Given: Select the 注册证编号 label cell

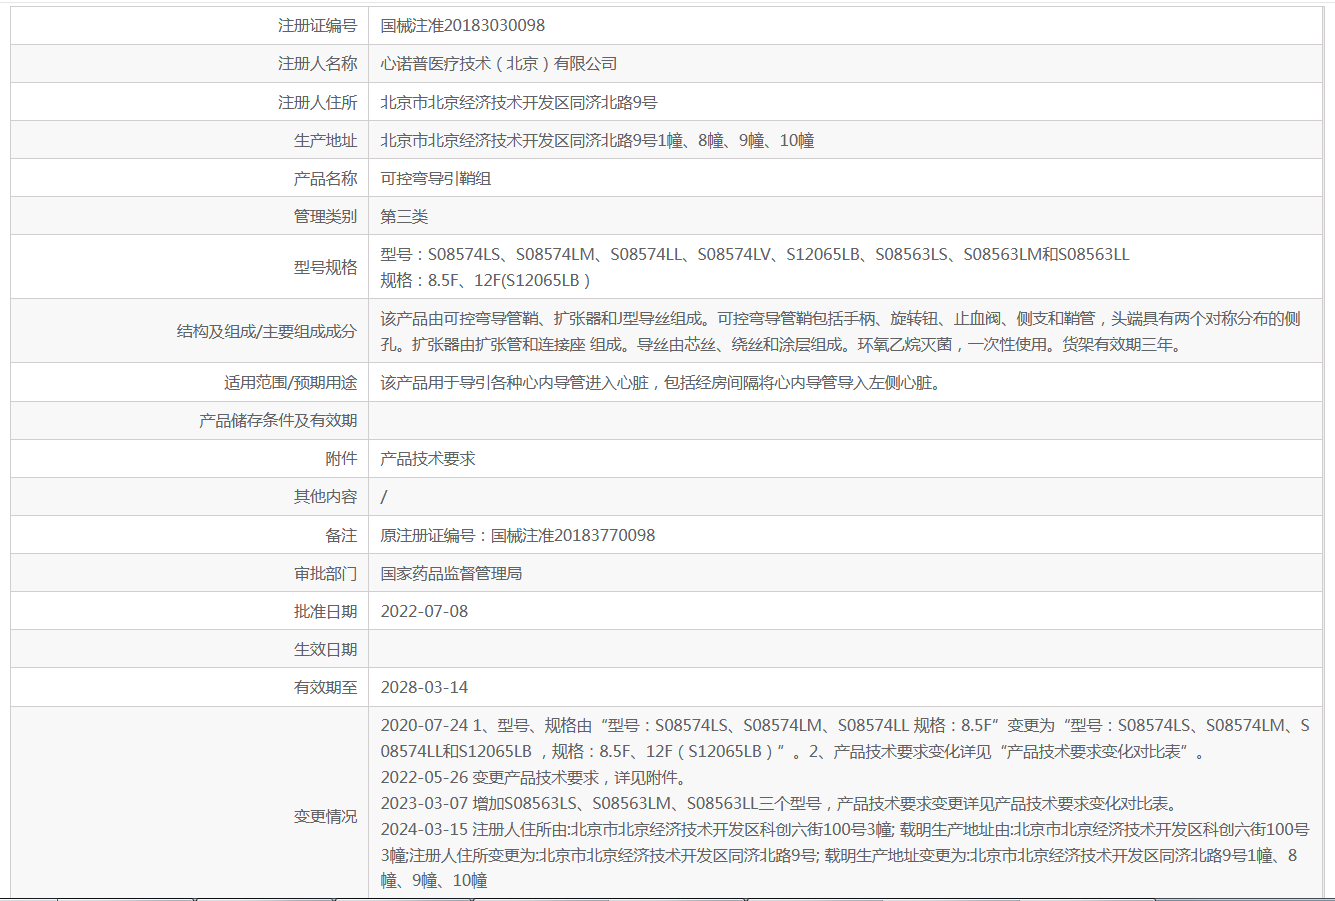Looking at the screenshot, I should 317,25.
